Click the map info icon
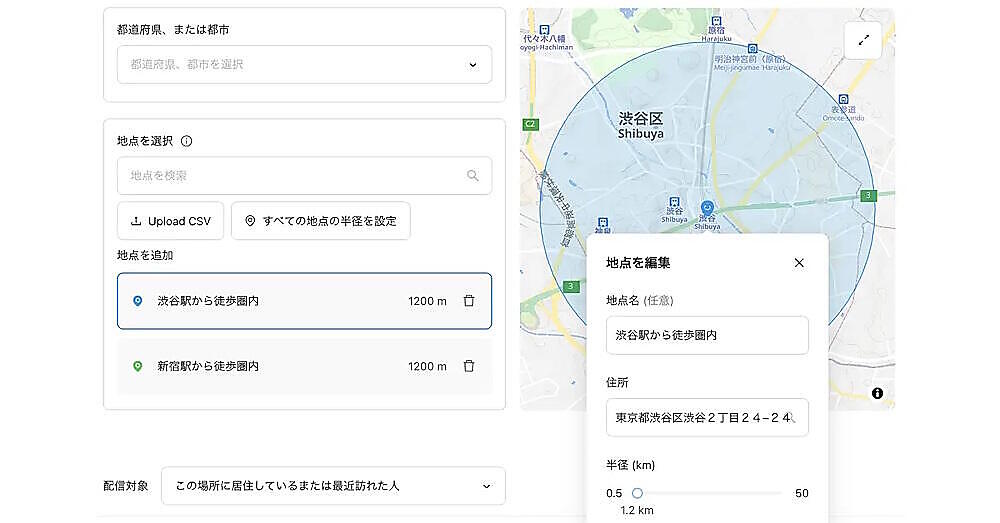The height and width of the screenshot is (523, 1000). click(877, 393)
